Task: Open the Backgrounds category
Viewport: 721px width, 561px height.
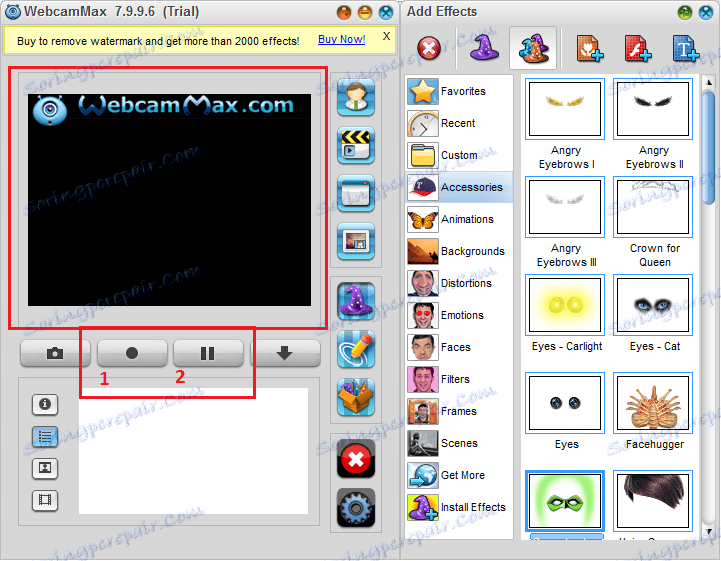Action: 459,251
